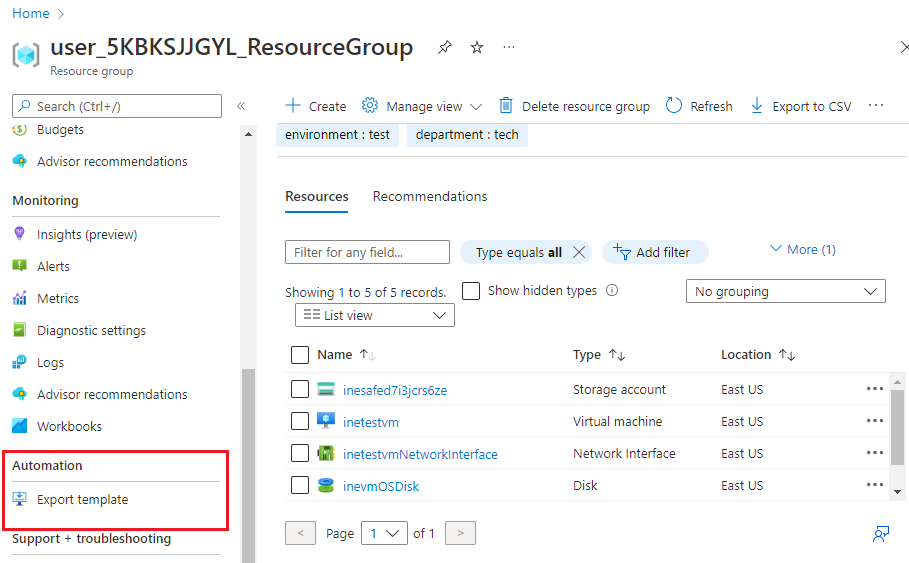The height and width of the screenshot is (563, 909).
Task: Switch to the Recommendations tab
Action: pyautogui.click(x=430, y=196)
